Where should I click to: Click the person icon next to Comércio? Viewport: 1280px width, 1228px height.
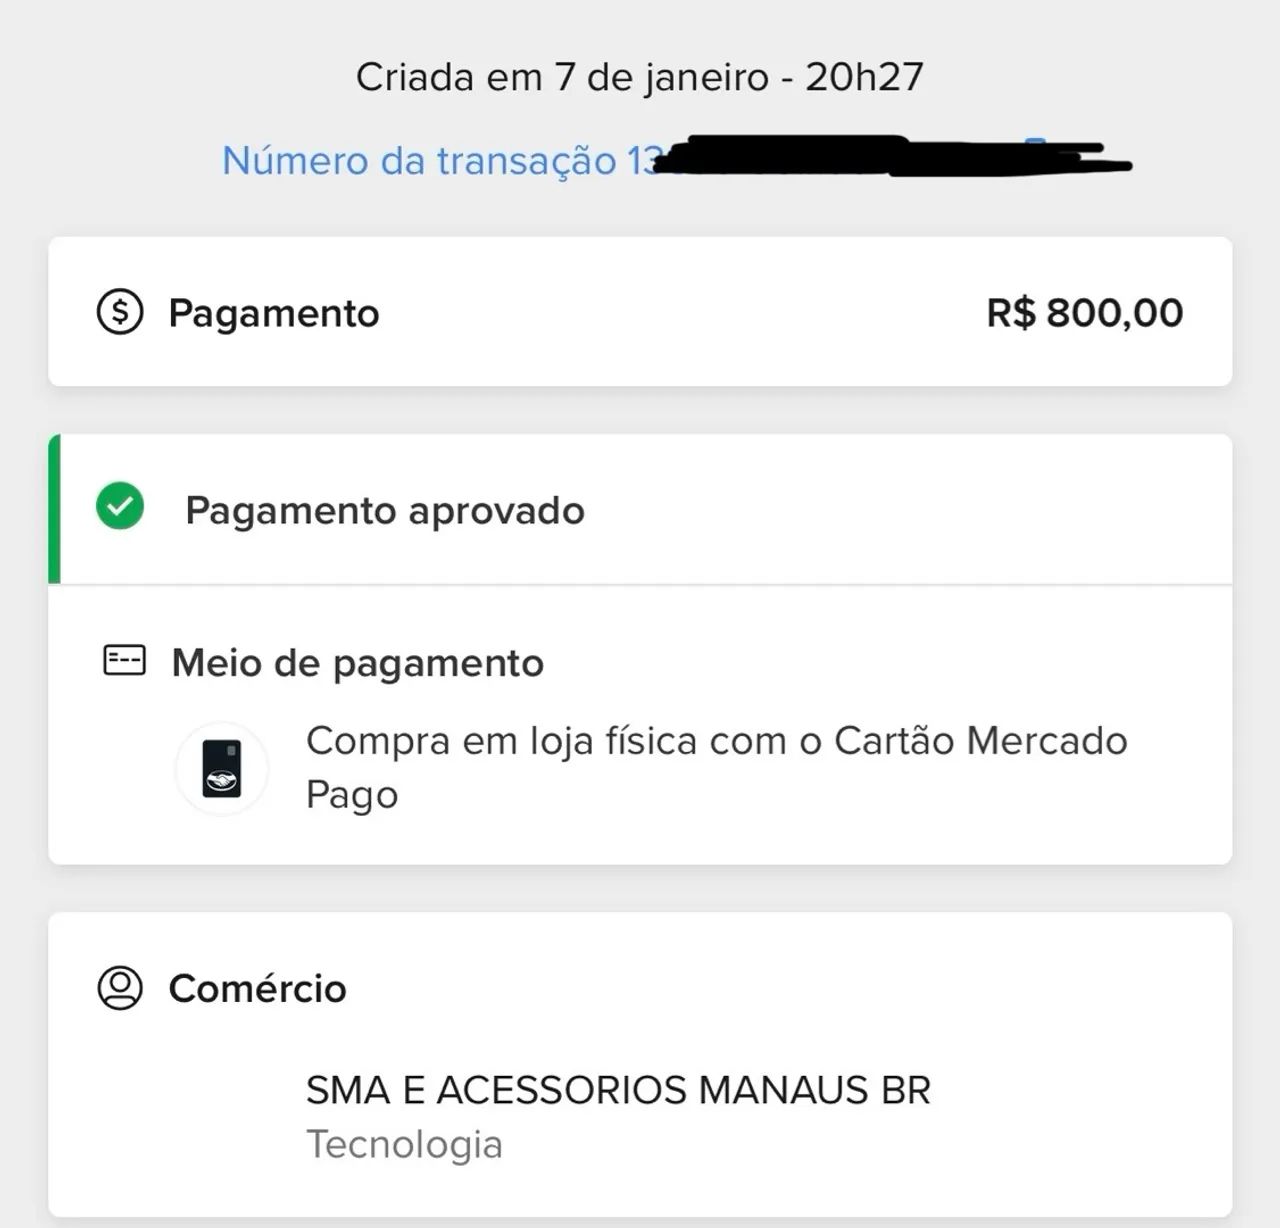point(119,989)
